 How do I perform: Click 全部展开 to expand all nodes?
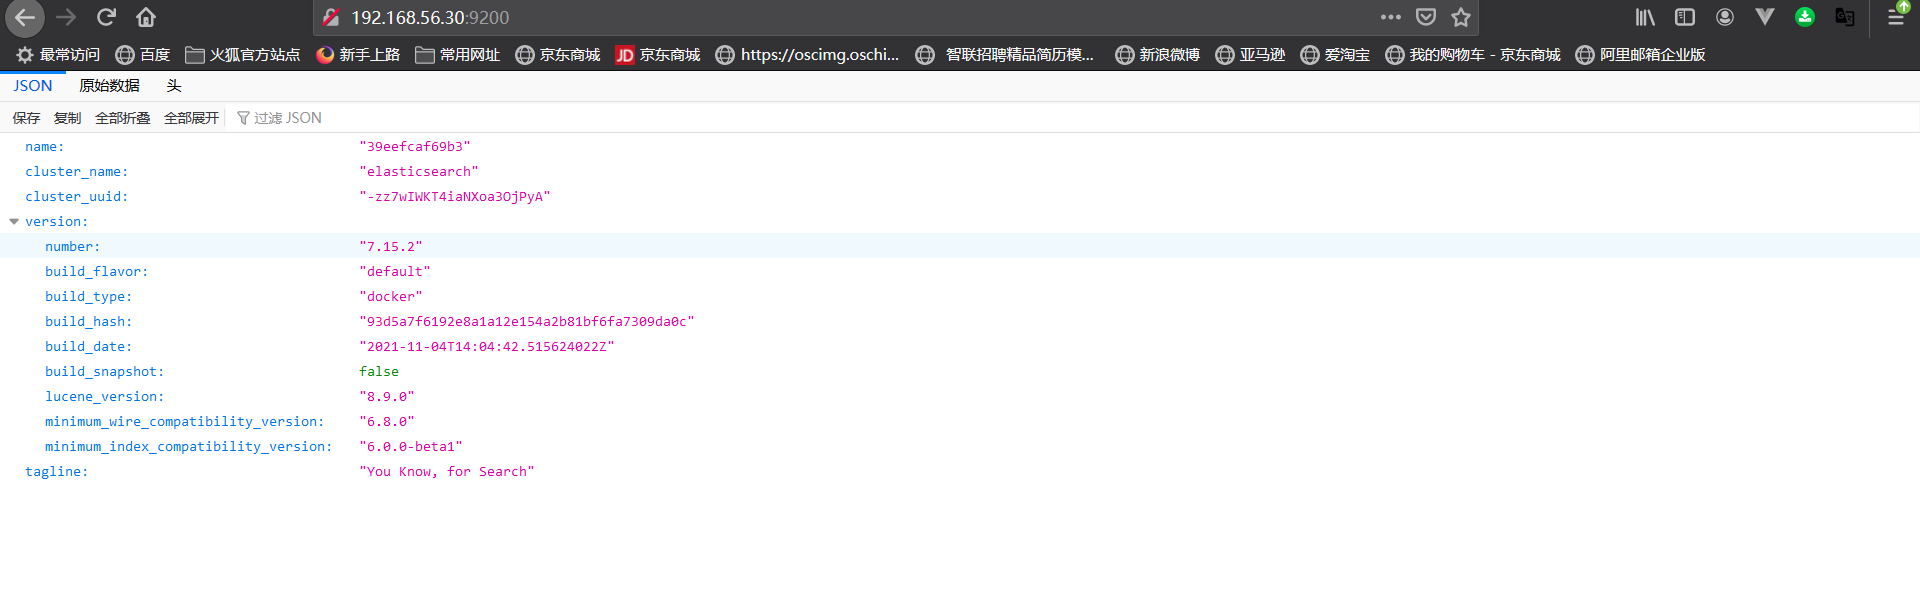191,118
